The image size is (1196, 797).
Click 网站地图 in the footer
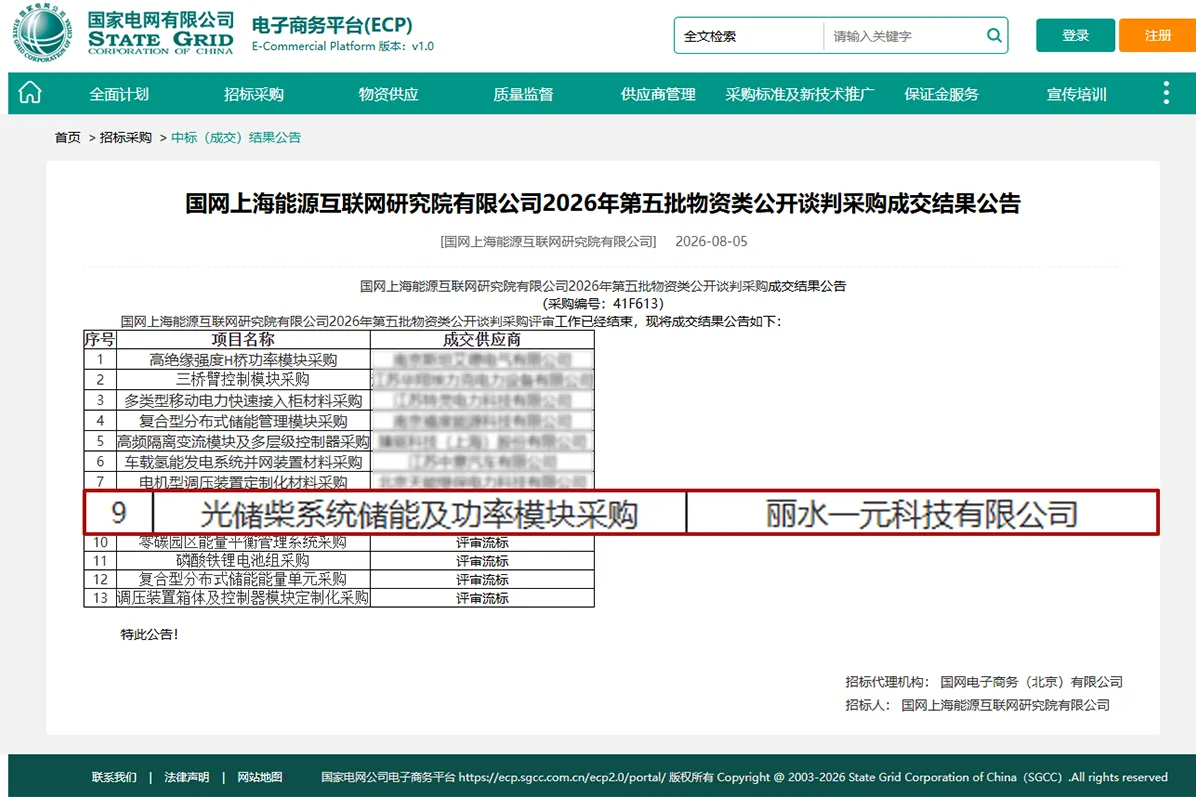pos(259,776)
